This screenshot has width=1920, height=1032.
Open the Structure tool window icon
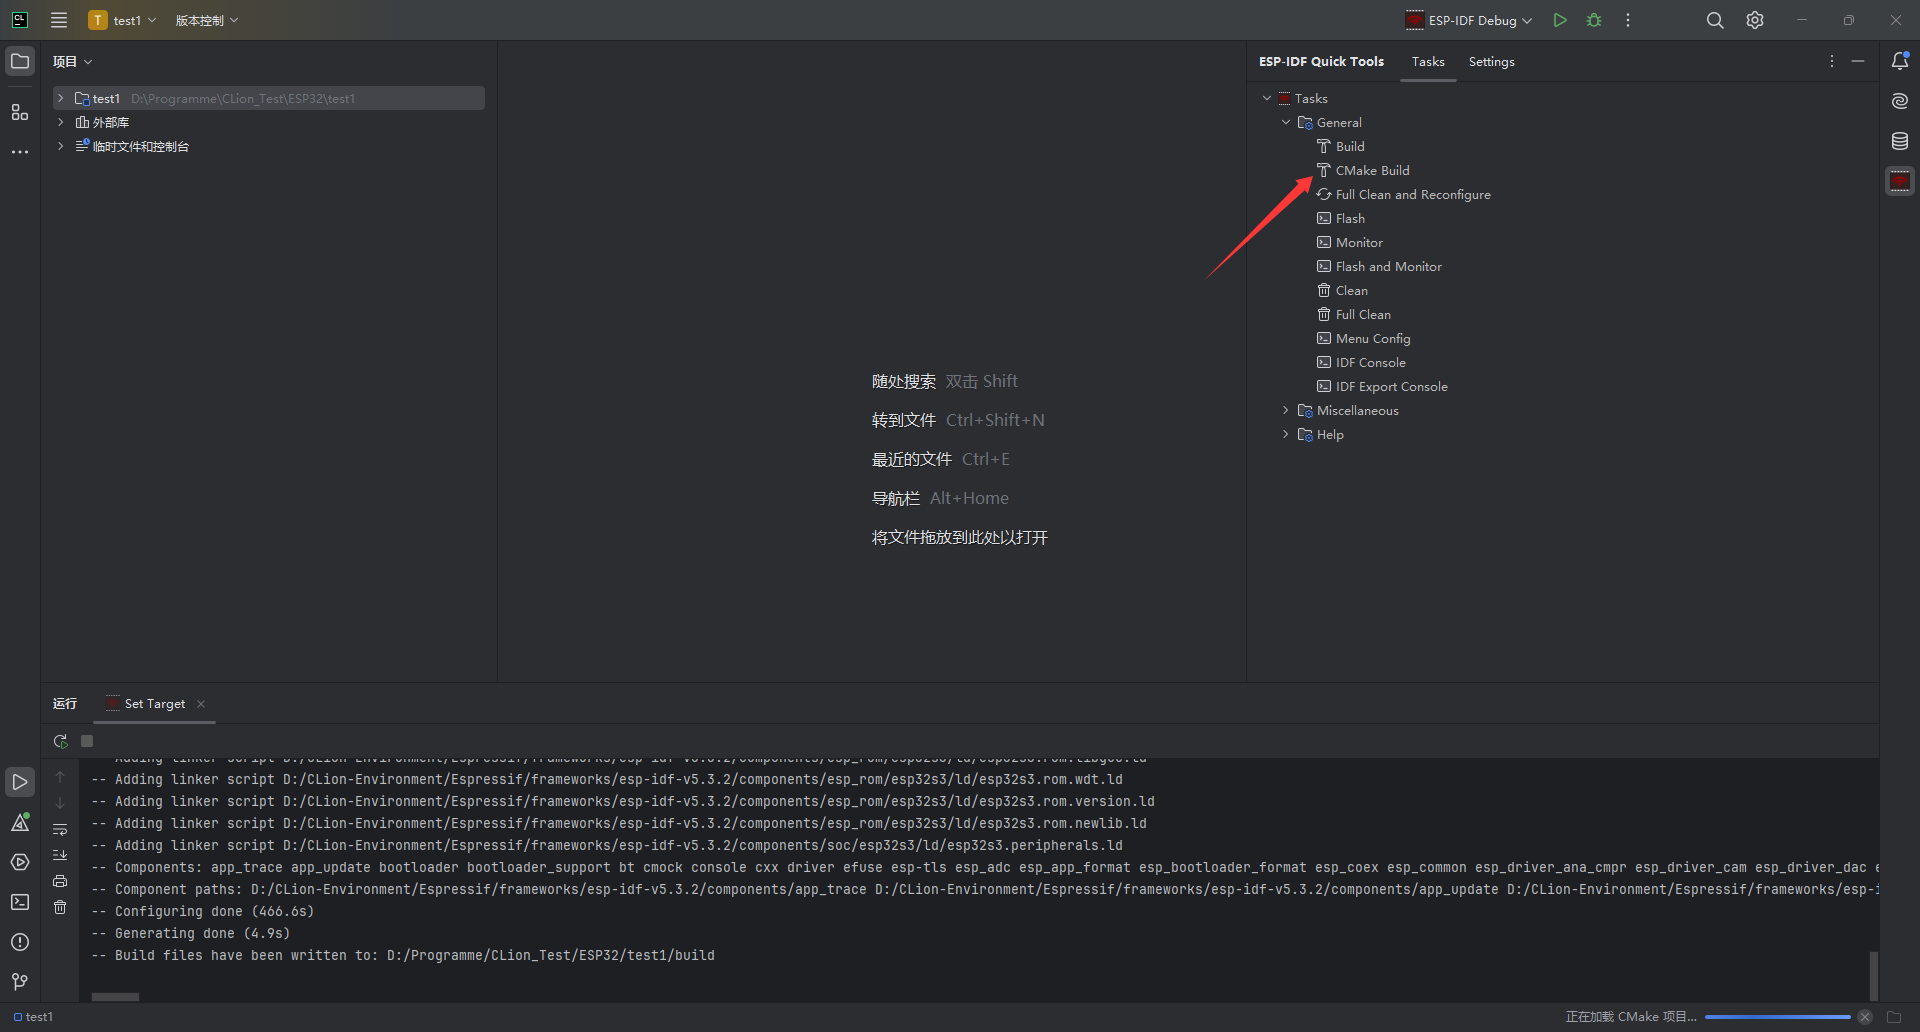click(x=20, y=112)
